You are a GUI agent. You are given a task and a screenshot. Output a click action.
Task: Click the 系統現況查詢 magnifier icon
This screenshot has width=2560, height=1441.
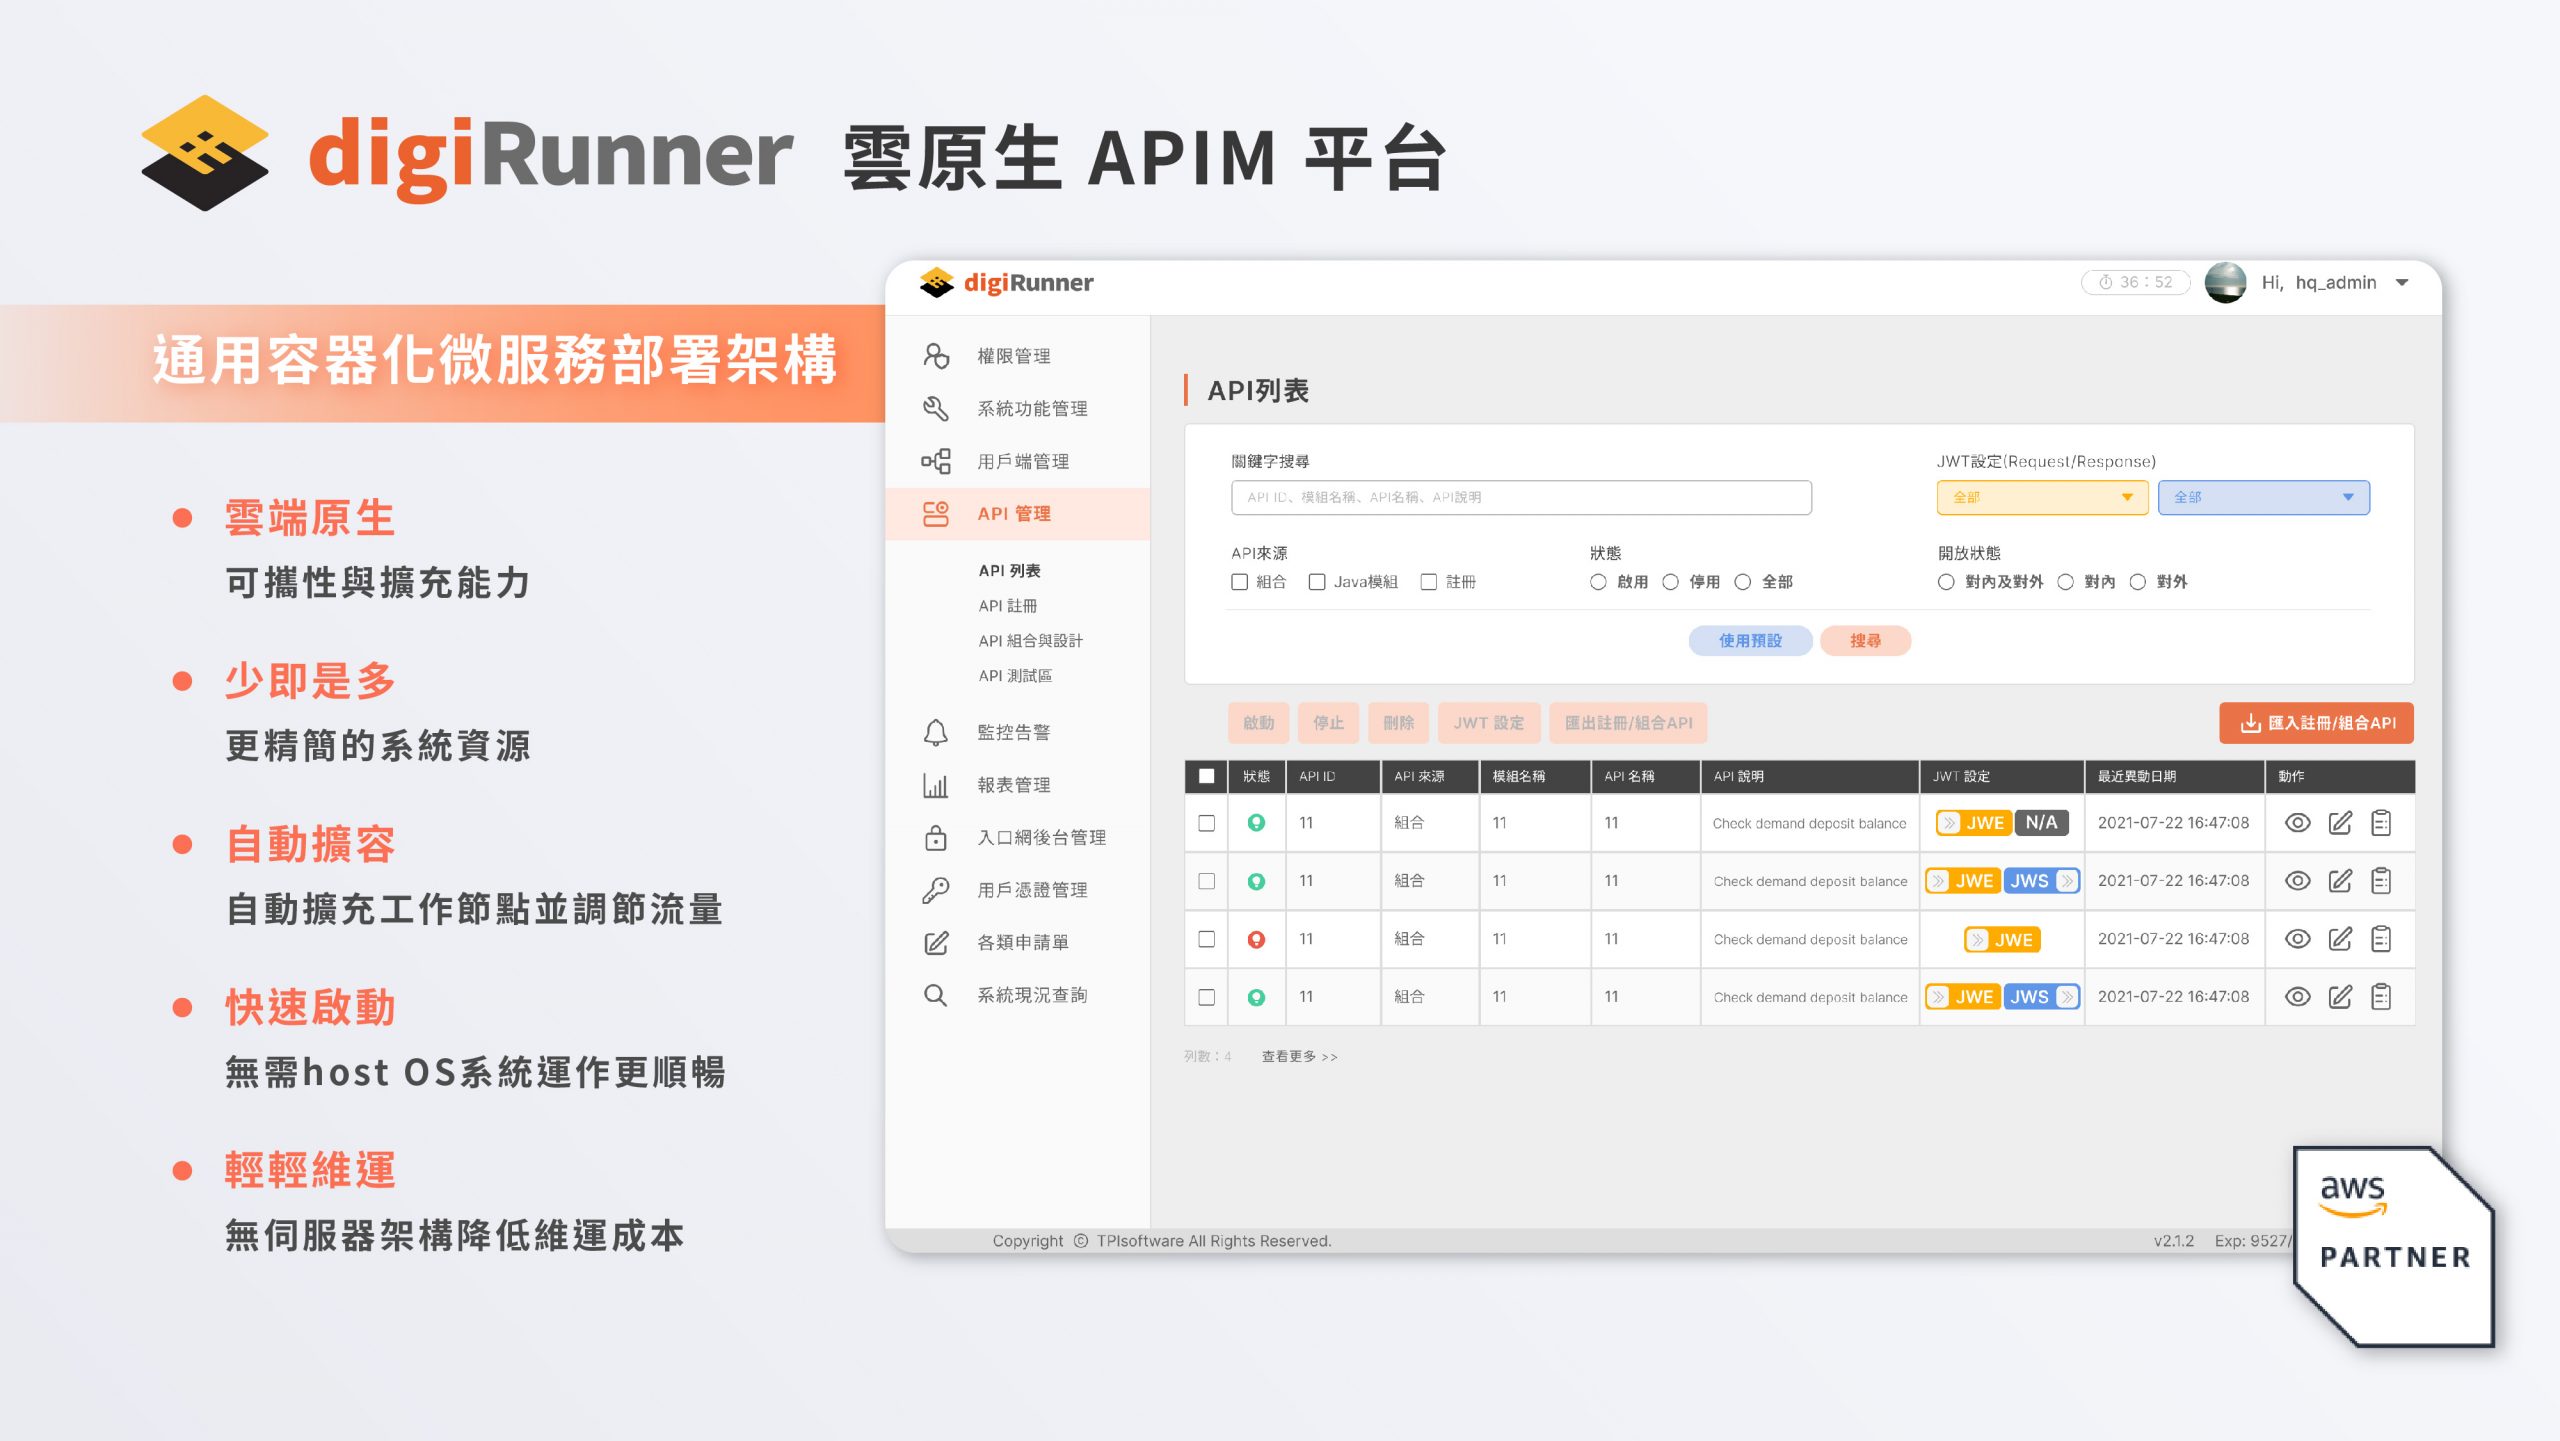936,995
